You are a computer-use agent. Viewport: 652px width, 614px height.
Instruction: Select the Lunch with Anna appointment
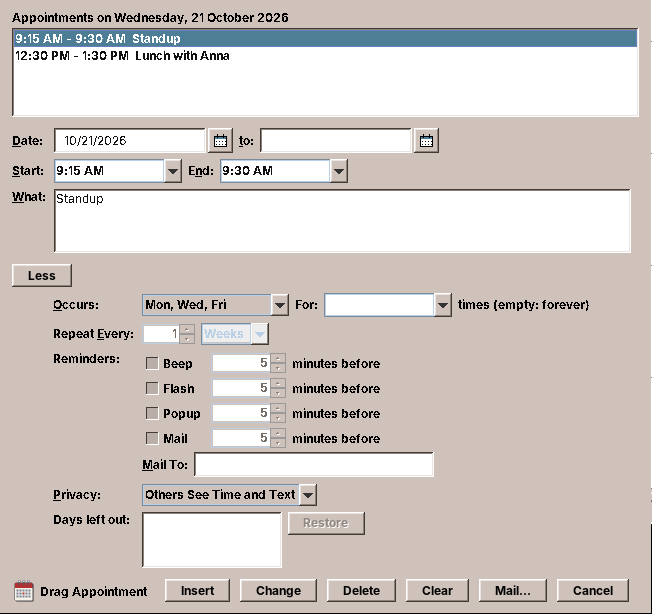325,56
